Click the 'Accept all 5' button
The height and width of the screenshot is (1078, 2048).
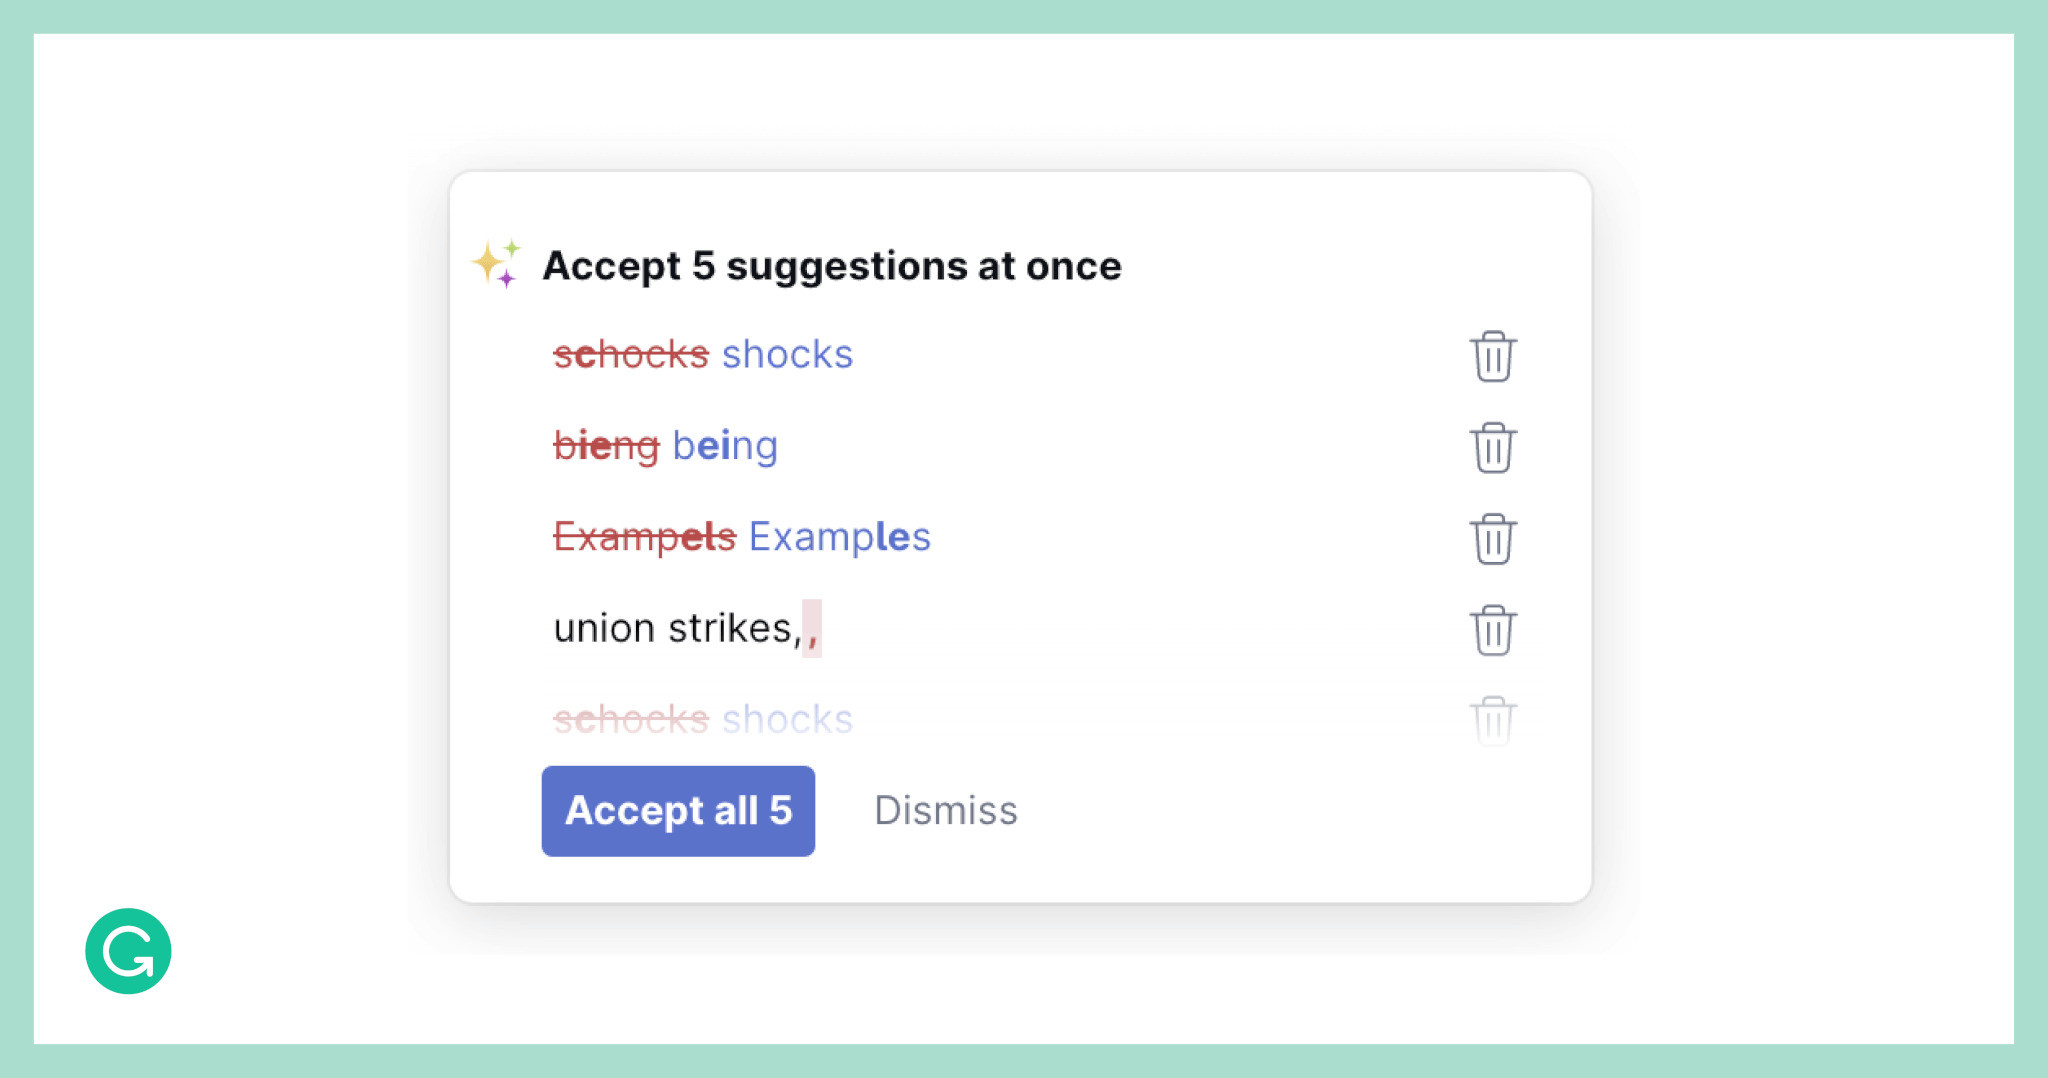(678, 811)
